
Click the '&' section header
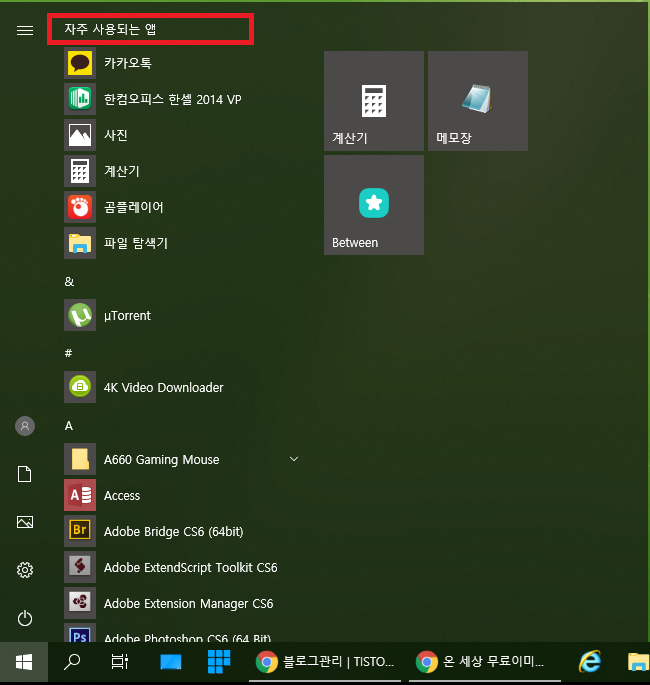click(x=69, y=282)
